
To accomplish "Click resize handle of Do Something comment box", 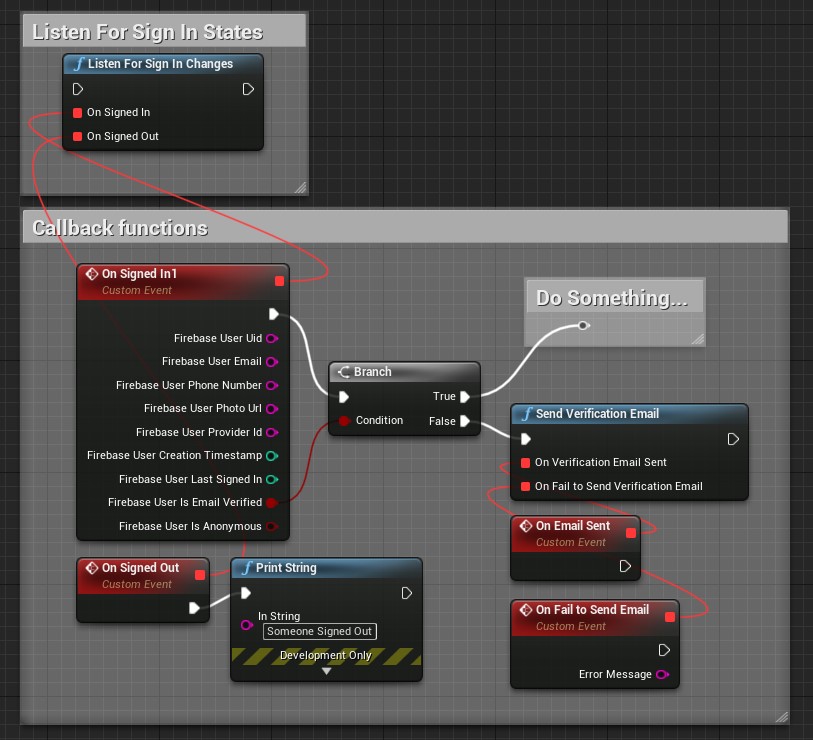I will tap(698, 339).
